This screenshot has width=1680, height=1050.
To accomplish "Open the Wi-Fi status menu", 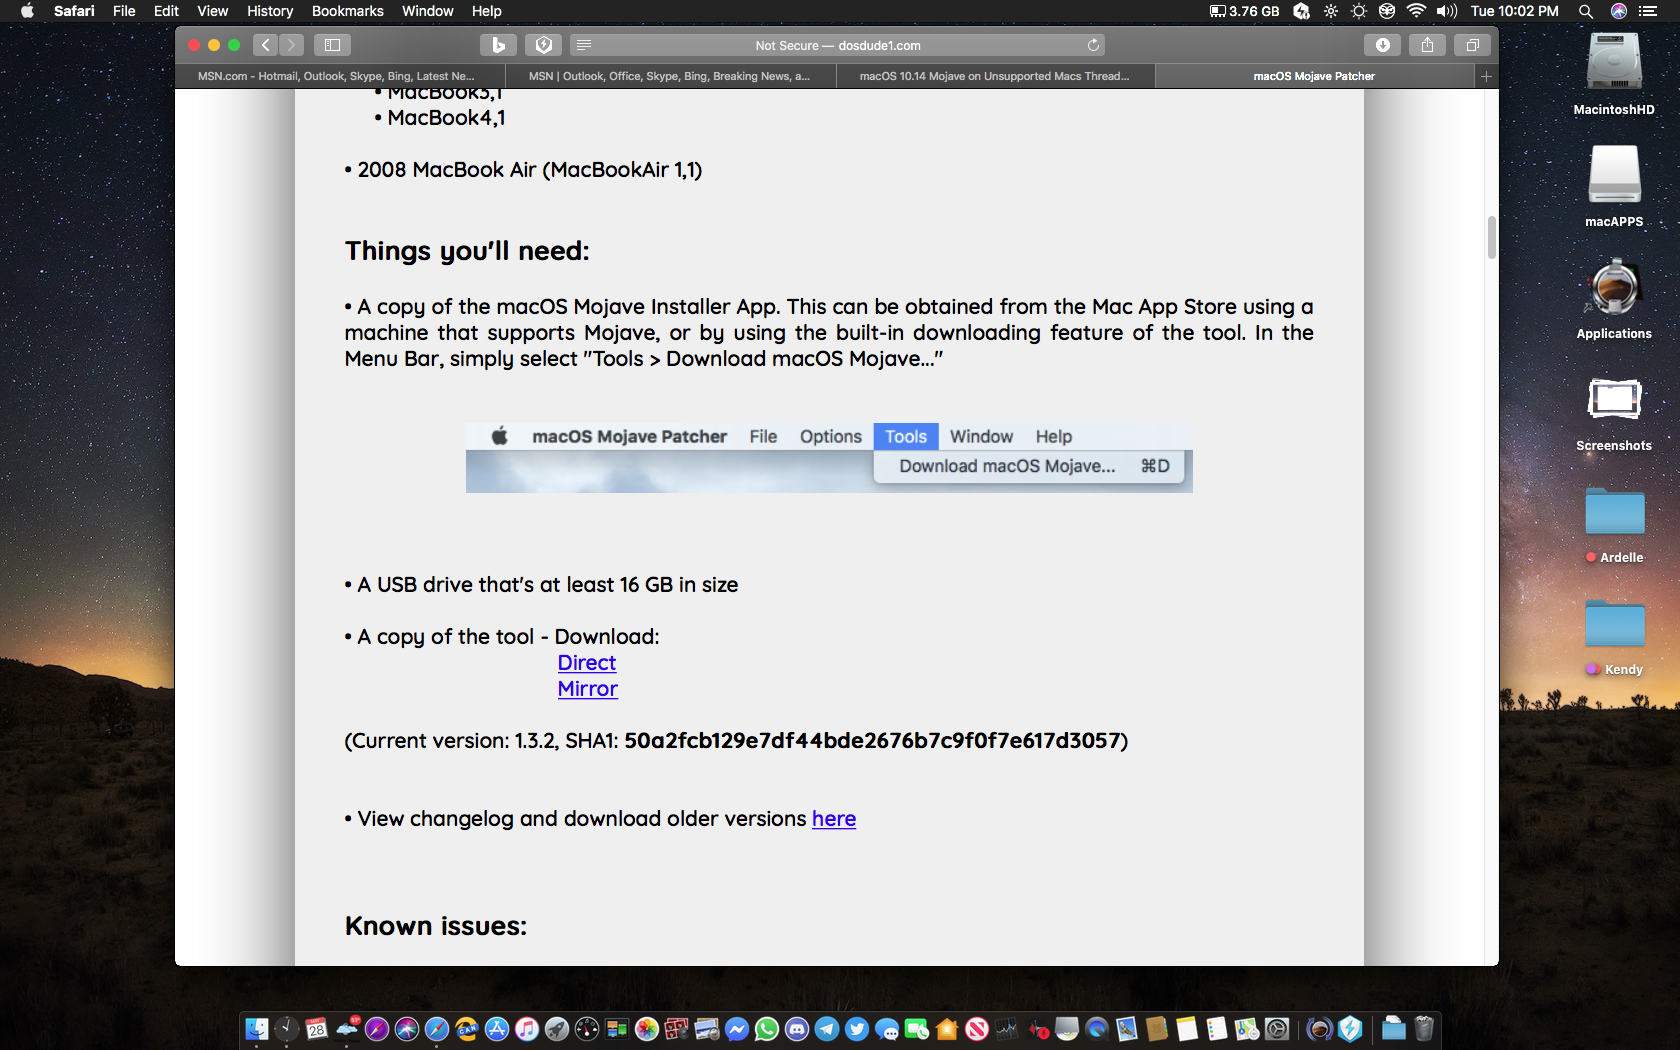I will coord(1416,11).
